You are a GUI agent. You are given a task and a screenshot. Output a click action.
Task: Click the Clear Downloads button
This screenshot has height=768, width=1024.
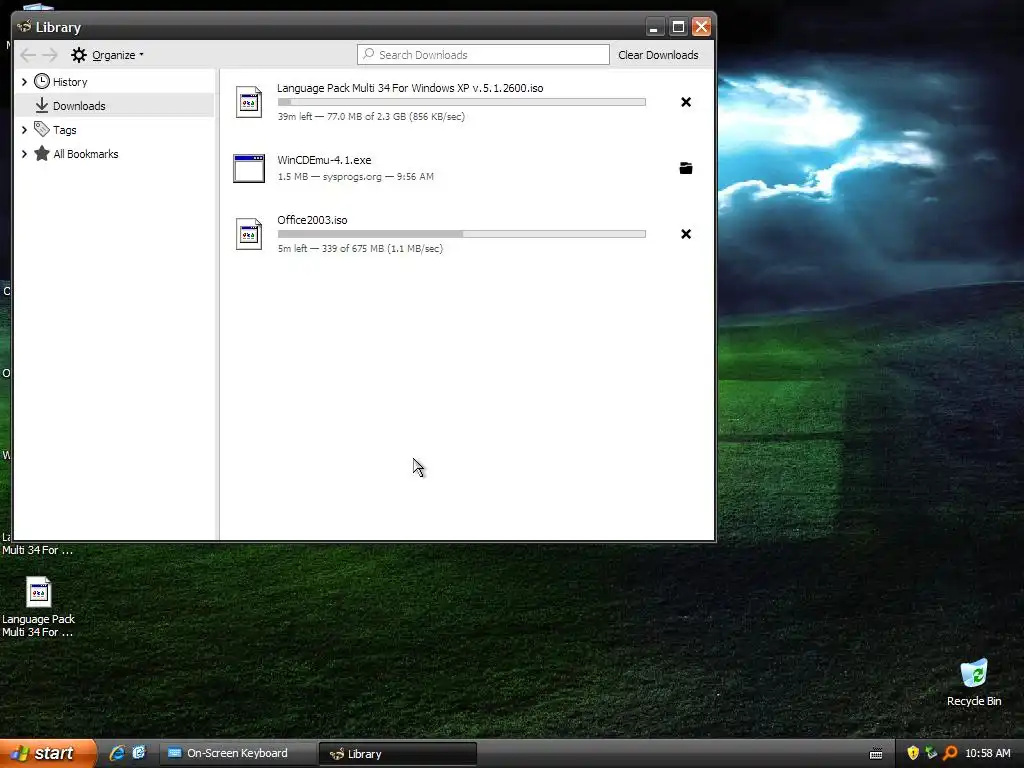658,55
